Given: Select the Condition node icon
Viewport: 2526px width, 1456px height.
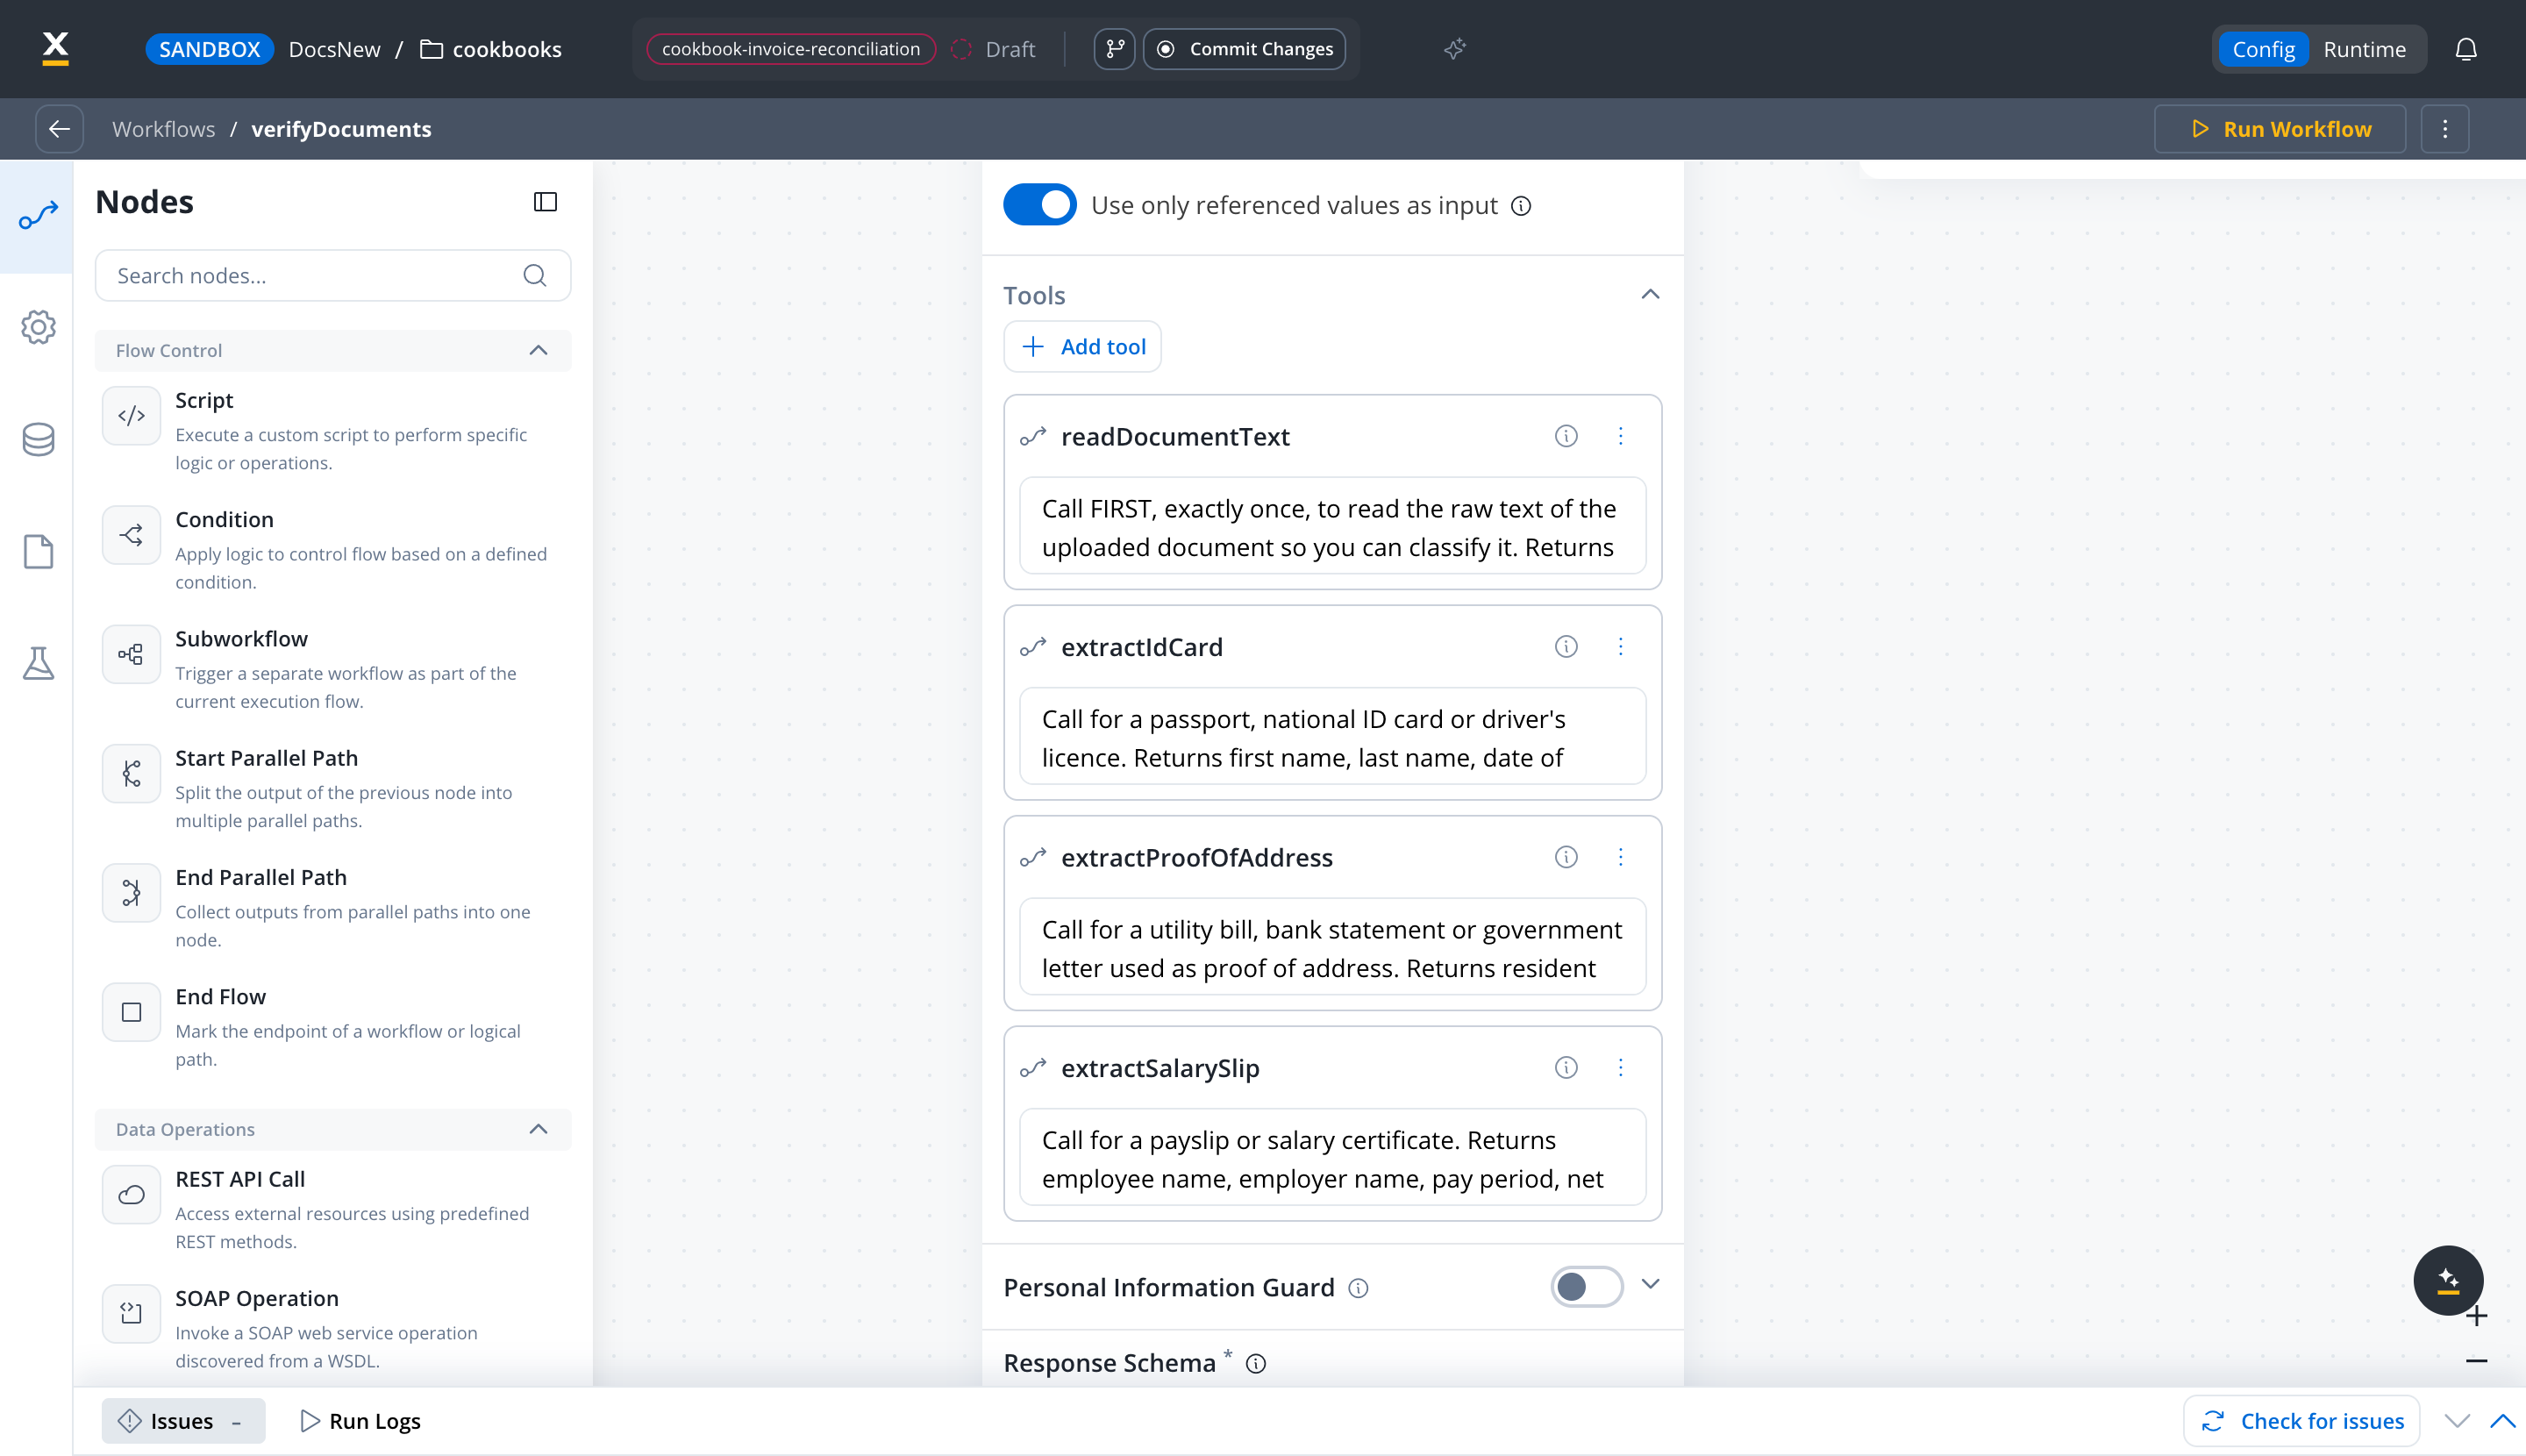Looking at the screenshot, I should click(131, 535).
